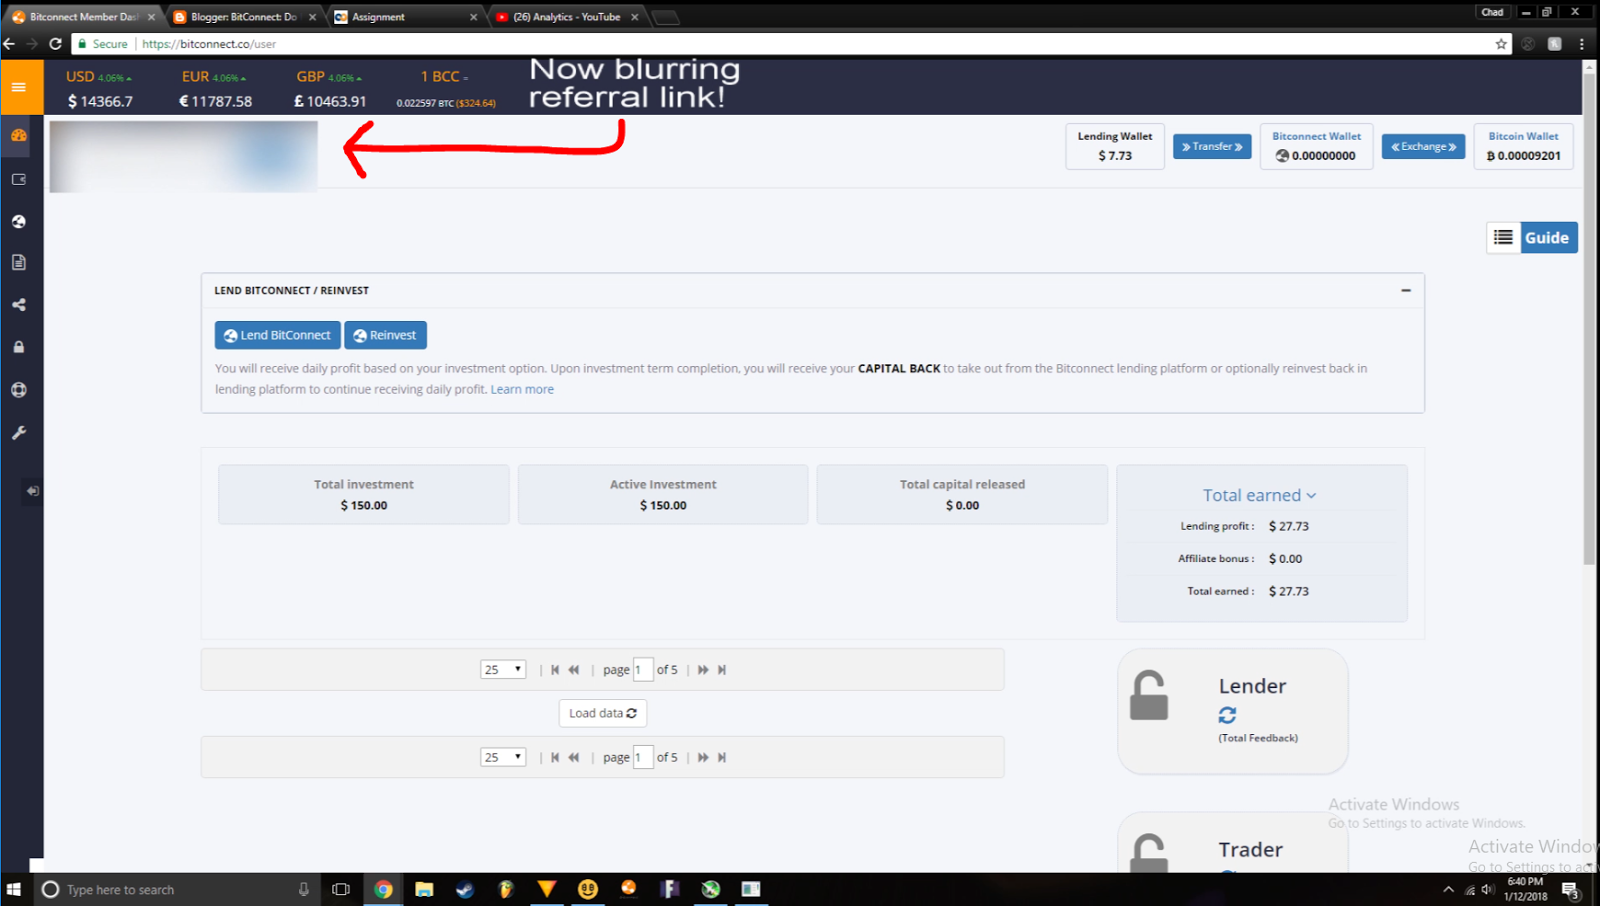Viewport: 1600px width, 906px height.
Task: Go back in browser history
Action: click(x=10, y=44)
